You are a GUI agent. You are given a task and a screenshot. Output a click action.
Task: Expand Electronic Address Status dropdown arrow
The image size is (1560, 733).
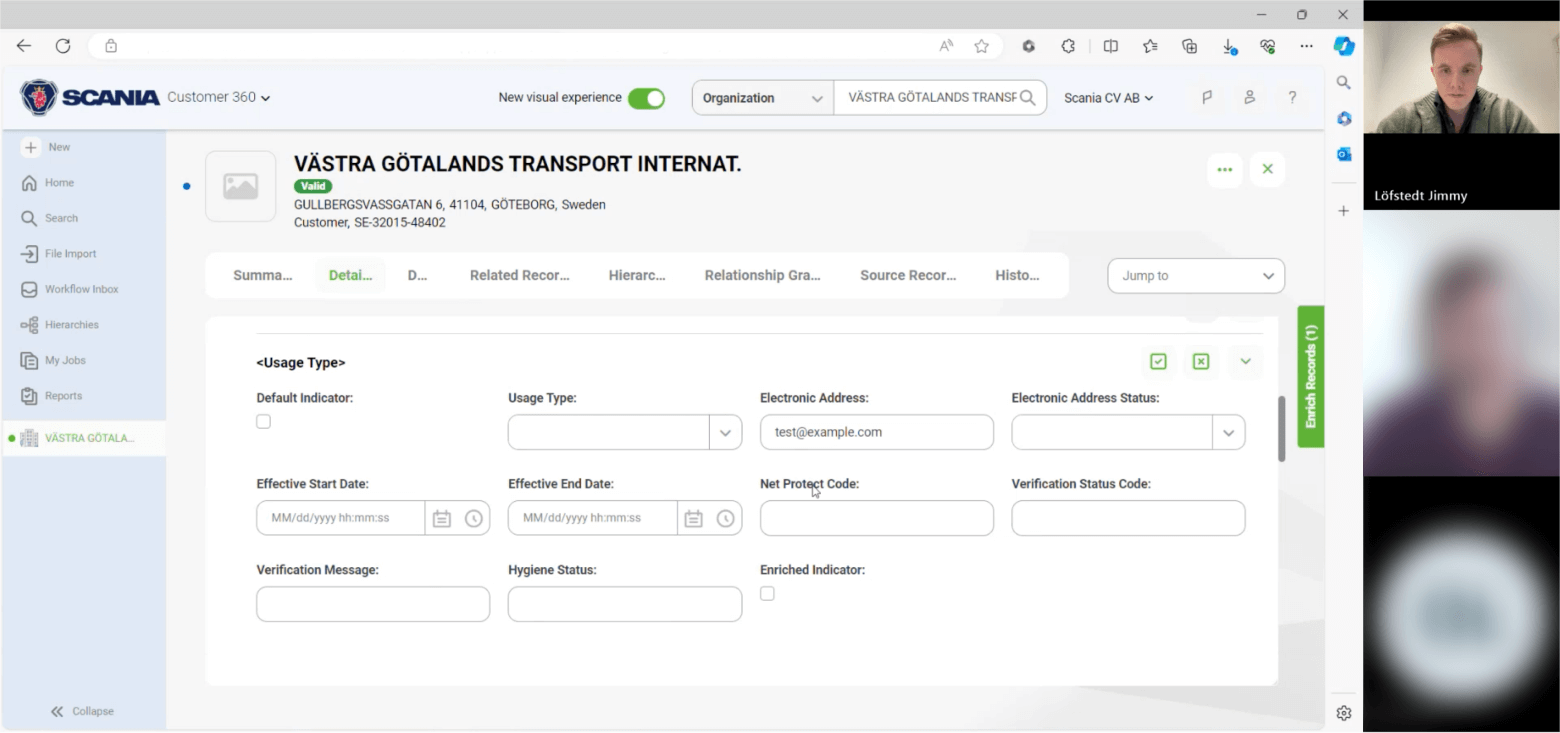[x=1229, y=433]
